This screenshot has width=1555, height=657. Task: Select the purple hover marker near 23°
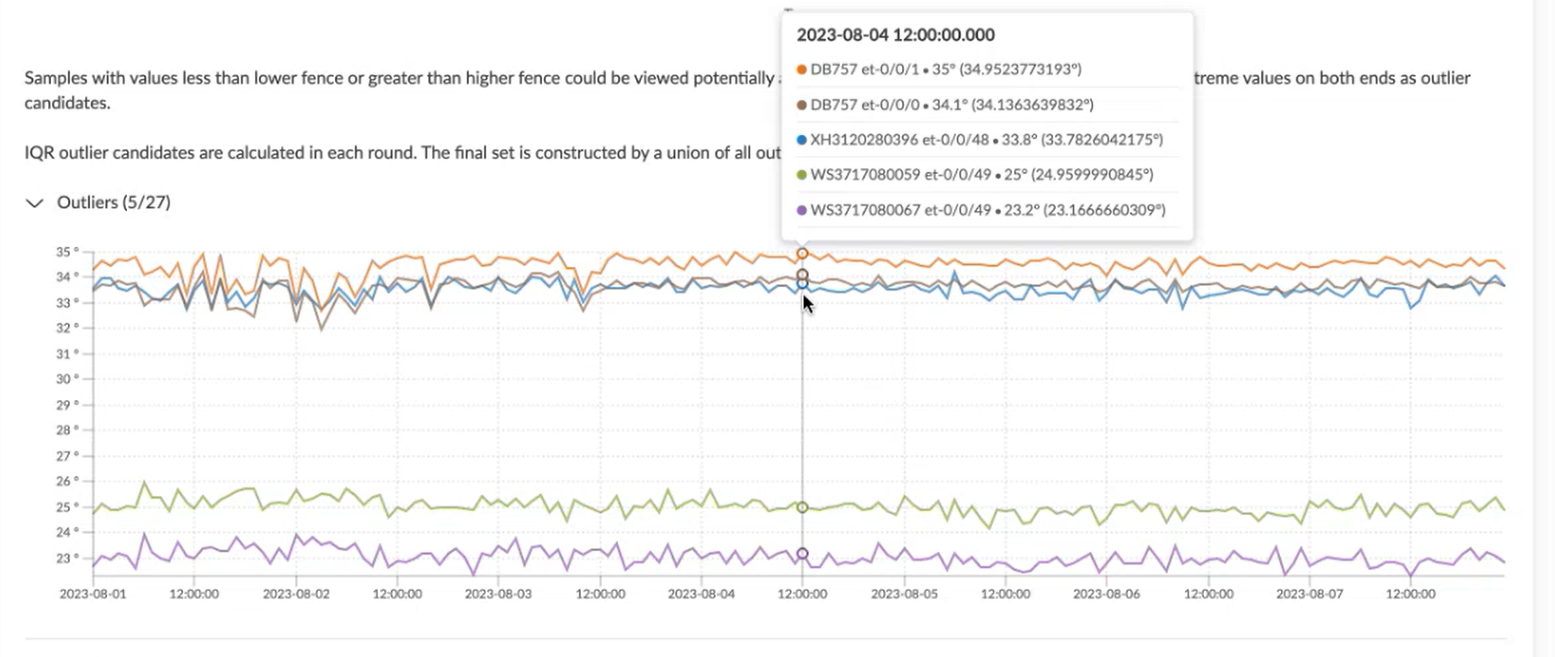pyautogui.click(x=802, y=554)
